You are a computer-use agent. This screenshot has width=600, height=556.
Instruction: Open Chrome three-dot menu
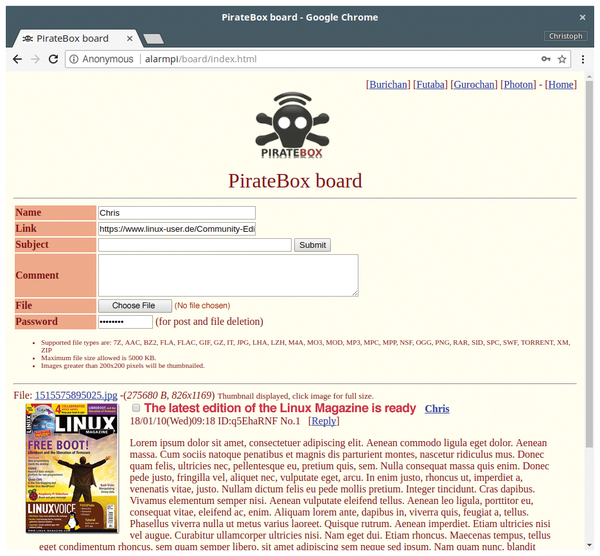click(x=583, y=59)
